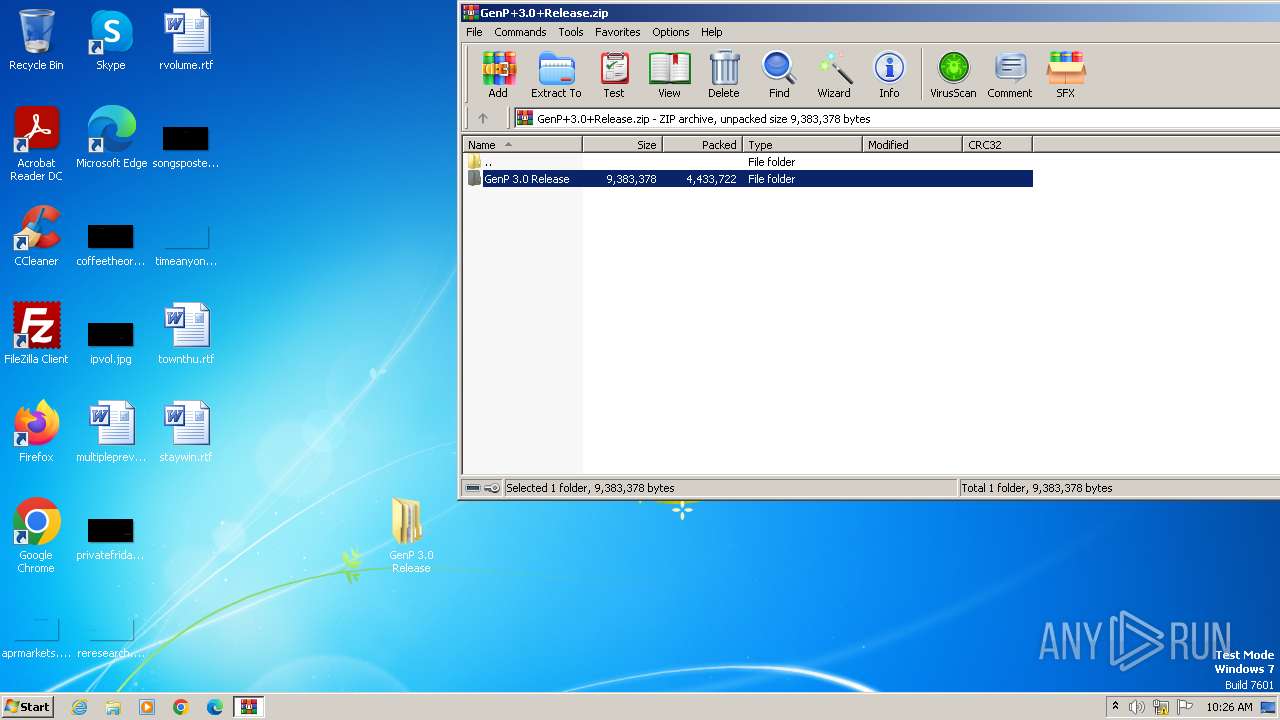Screen dimensions: 1280x720
Task: Click the Start button
Action: tap(27, 707)
